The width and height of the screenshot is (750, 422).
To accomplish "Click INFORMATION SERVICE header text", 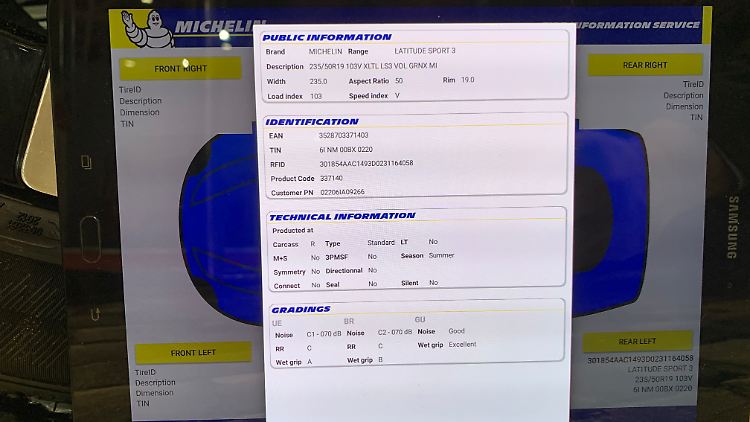I will (639, 24).
